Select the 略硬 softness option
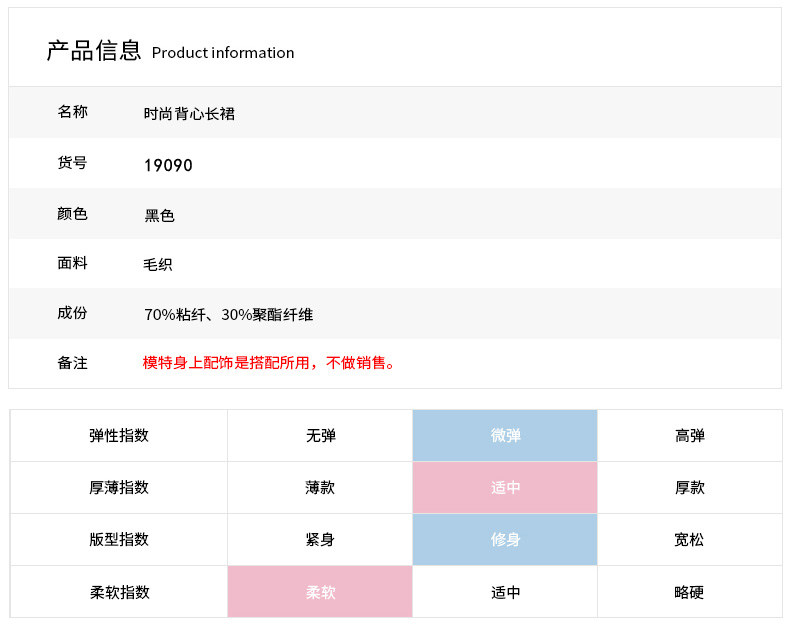 [x=689, y=592]
